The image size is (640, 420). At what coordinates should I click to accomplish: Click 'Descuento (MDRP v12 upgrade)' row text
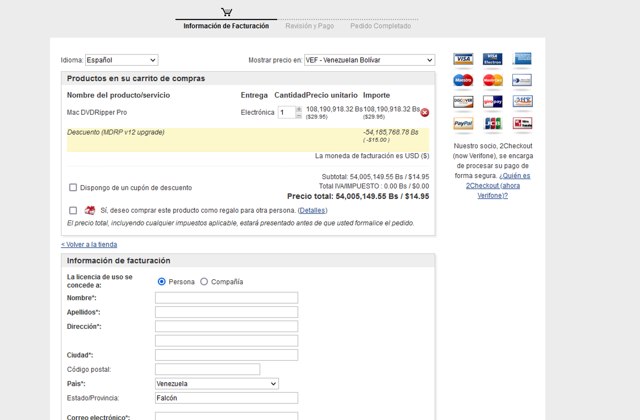[116, 132]
